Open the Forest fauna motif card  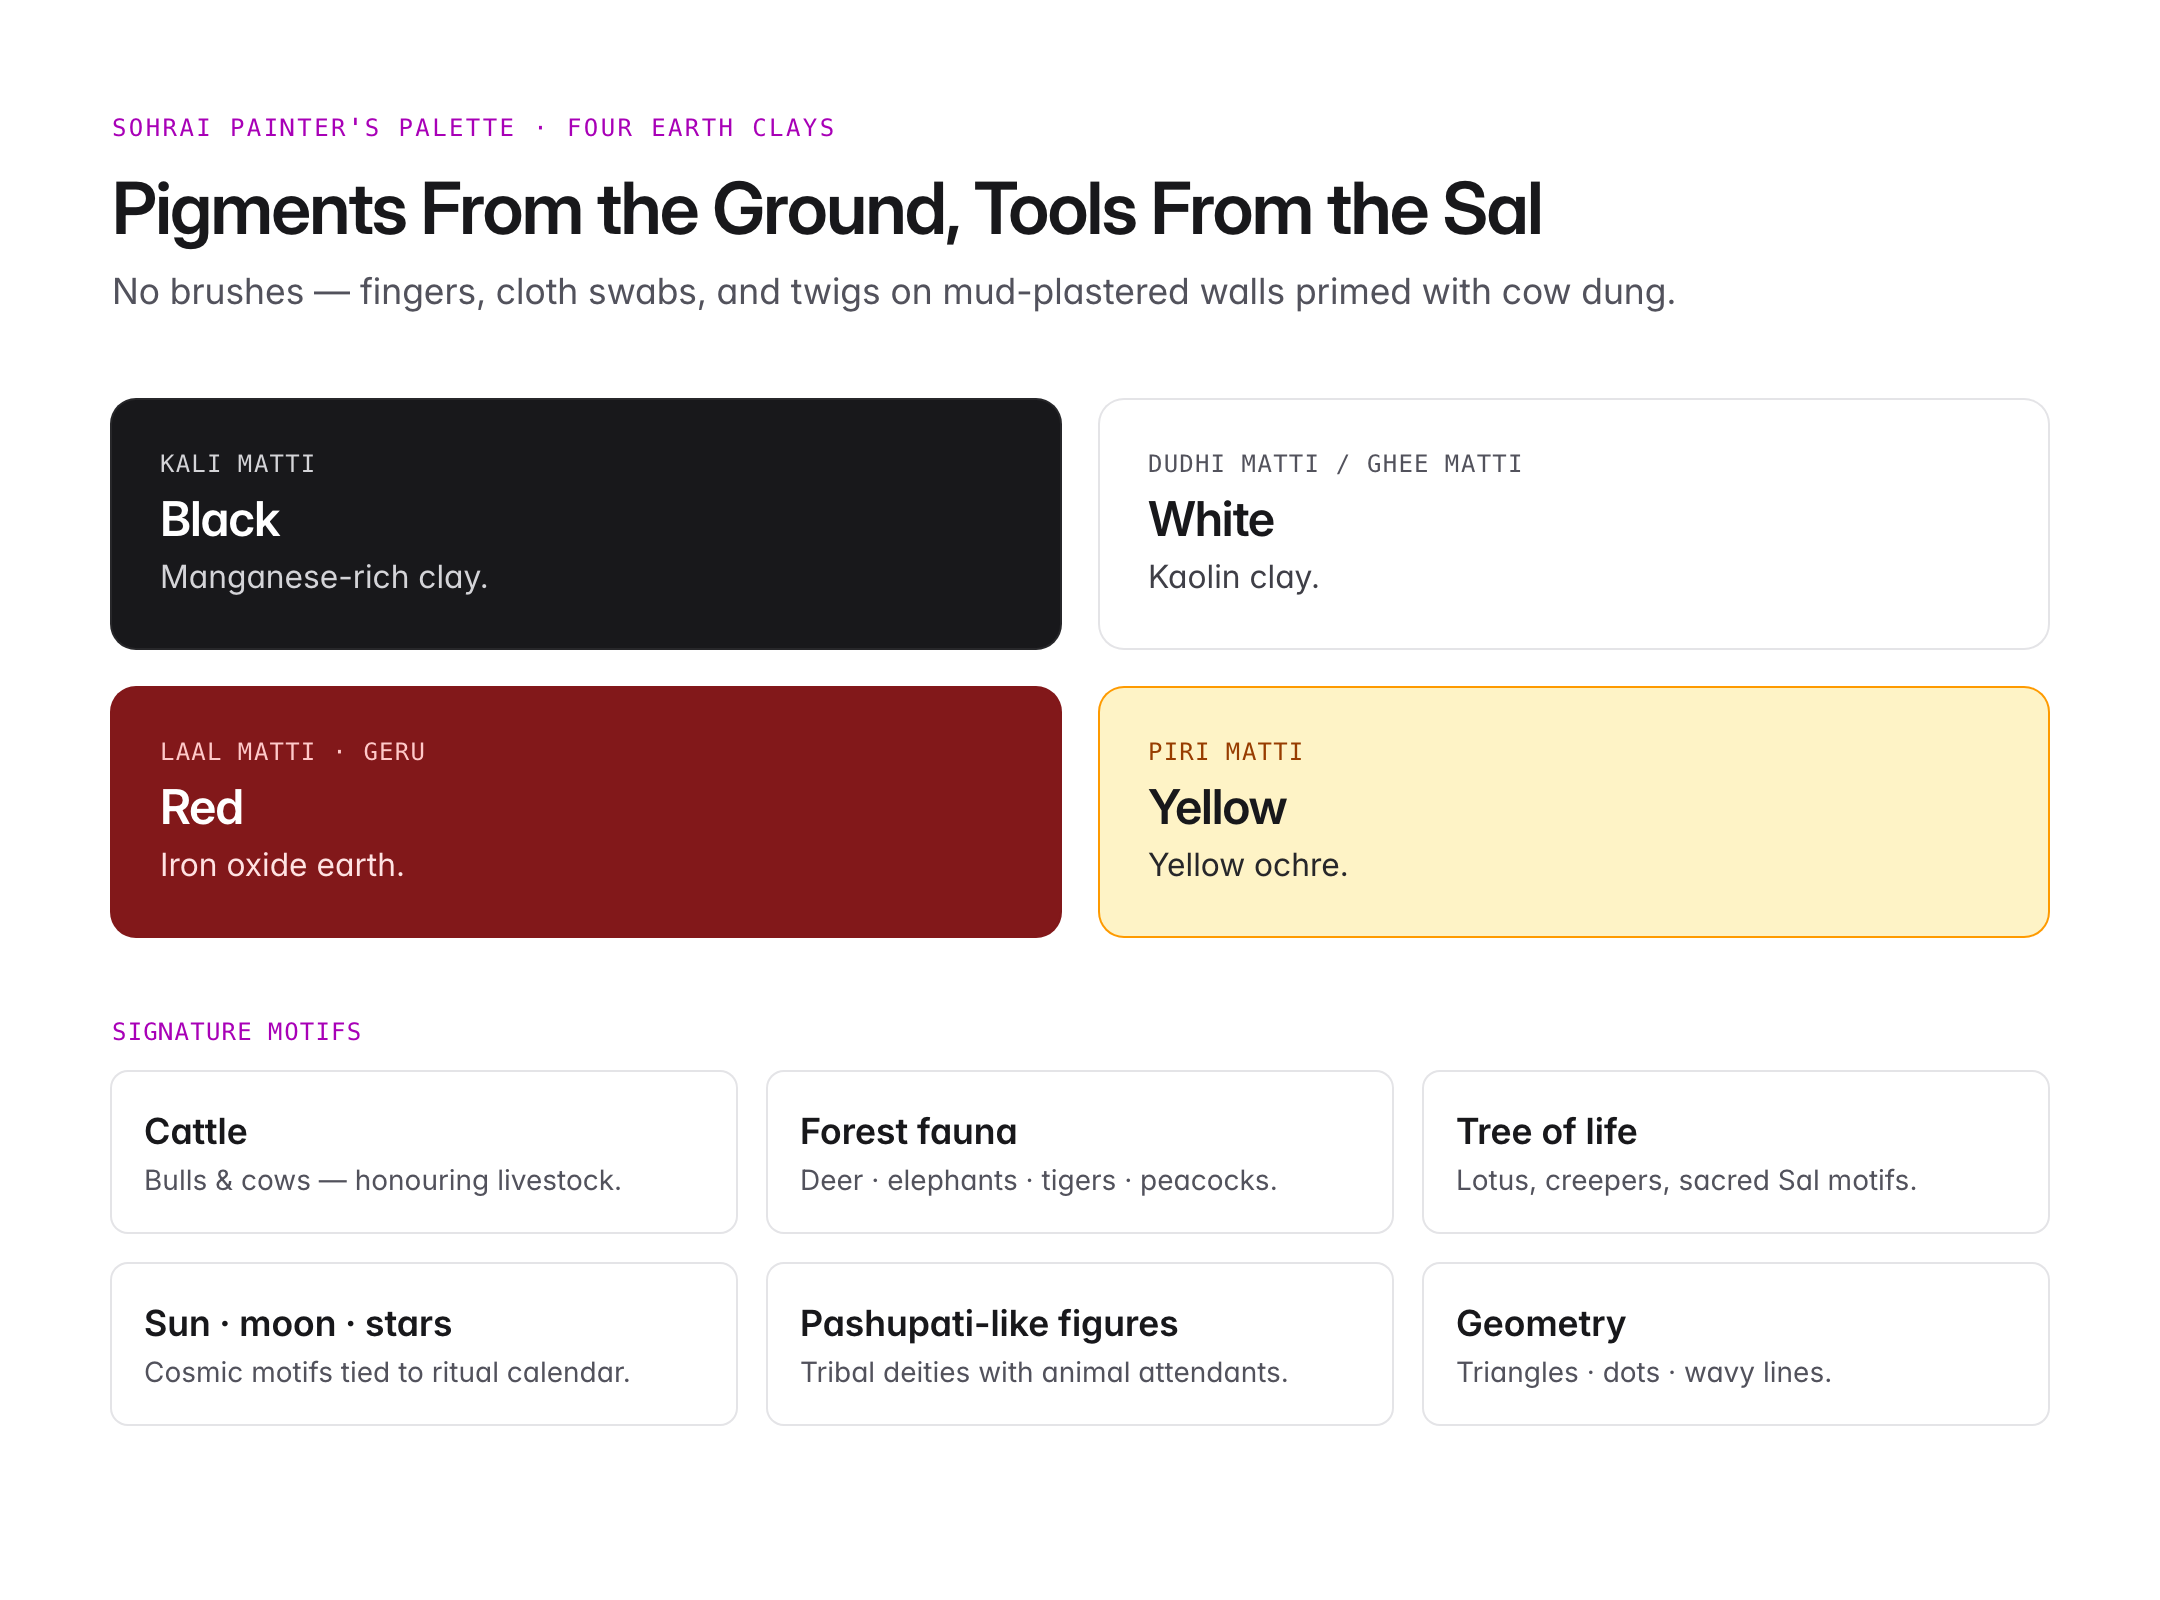1080,1152
